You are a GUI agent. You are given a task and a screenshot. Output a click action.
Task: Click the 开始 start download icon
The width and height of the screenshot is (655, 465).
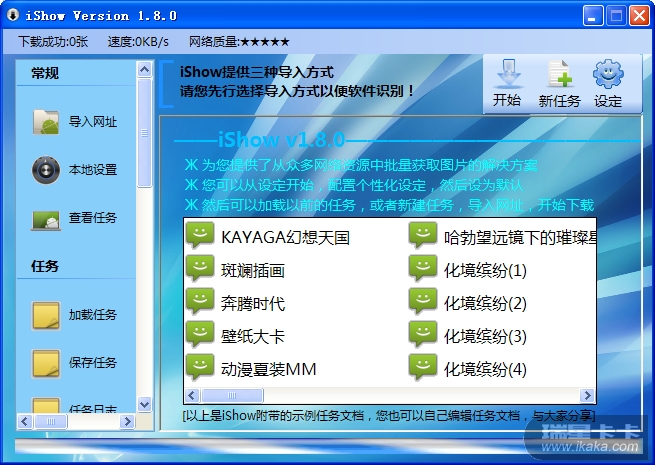point(508,75)
